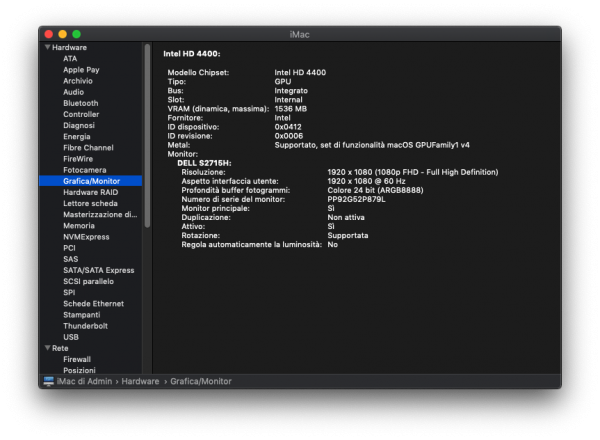Image resolution: width=600 pixels, height=440 pixels.
Task: Select ATA in the sidebar
Action: [x=70, y=59]
